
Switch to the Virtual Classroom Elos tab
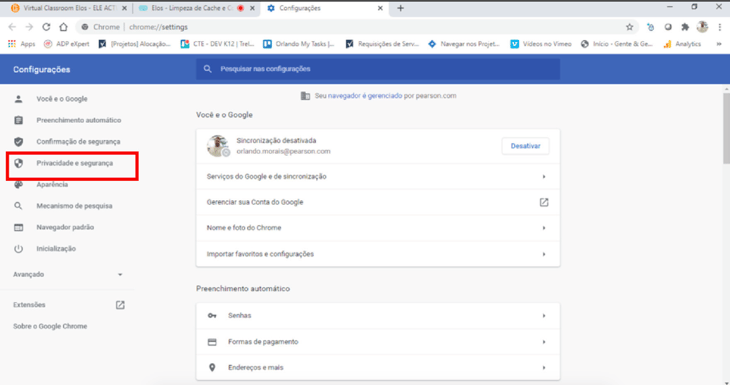click(x=69, y=8)
